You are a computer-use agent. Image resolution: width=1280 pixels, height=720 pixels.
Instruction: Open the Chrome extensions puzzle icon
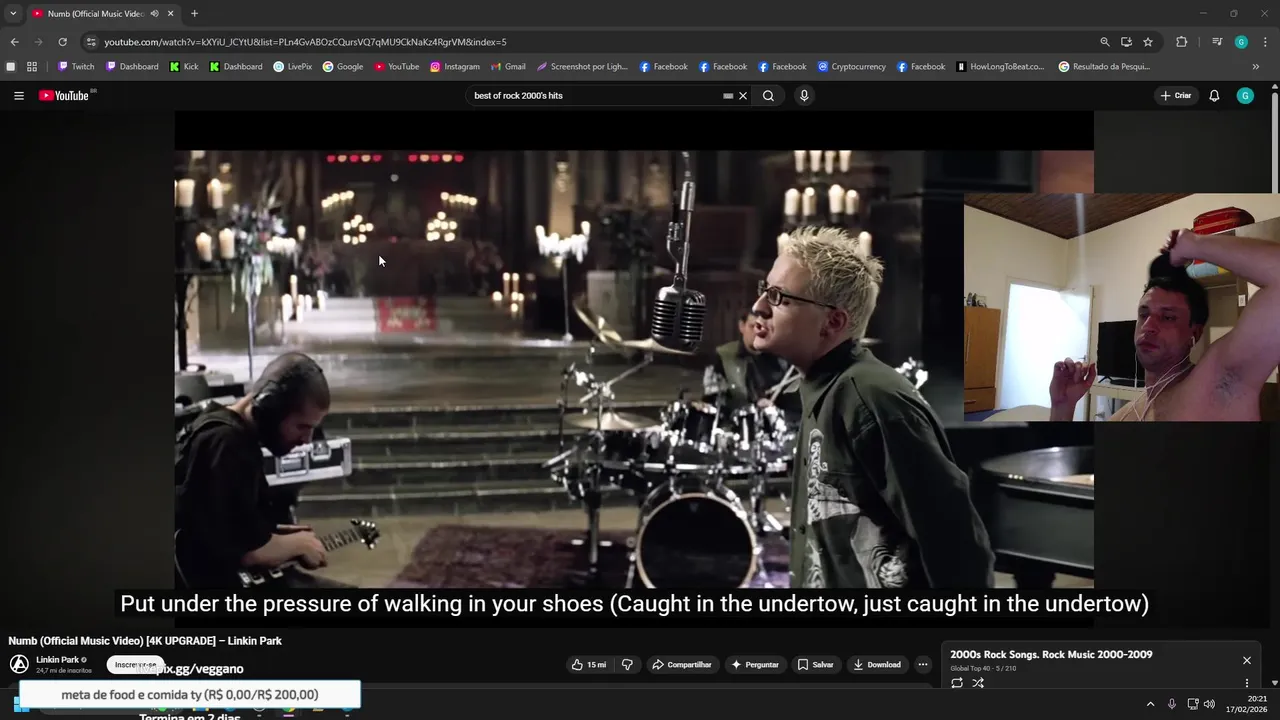1182,42
